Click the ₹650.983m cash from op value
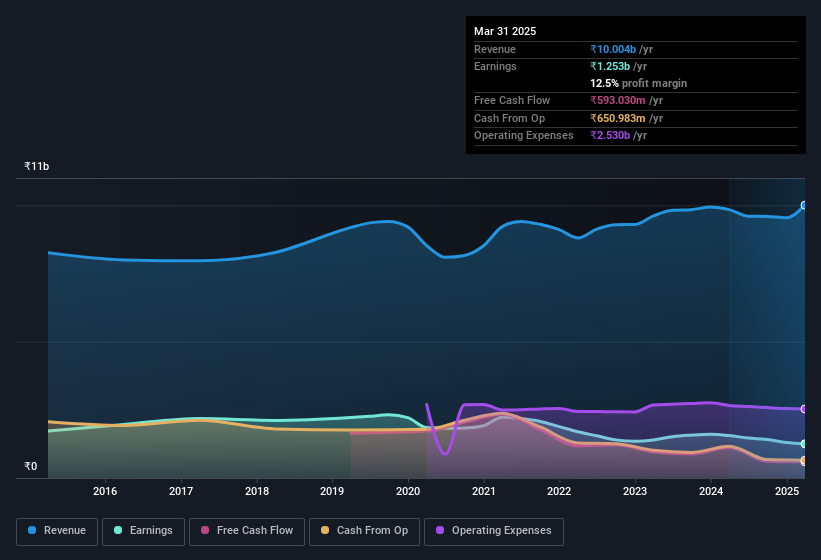821x560 pixels. click(x=617, y=118)
